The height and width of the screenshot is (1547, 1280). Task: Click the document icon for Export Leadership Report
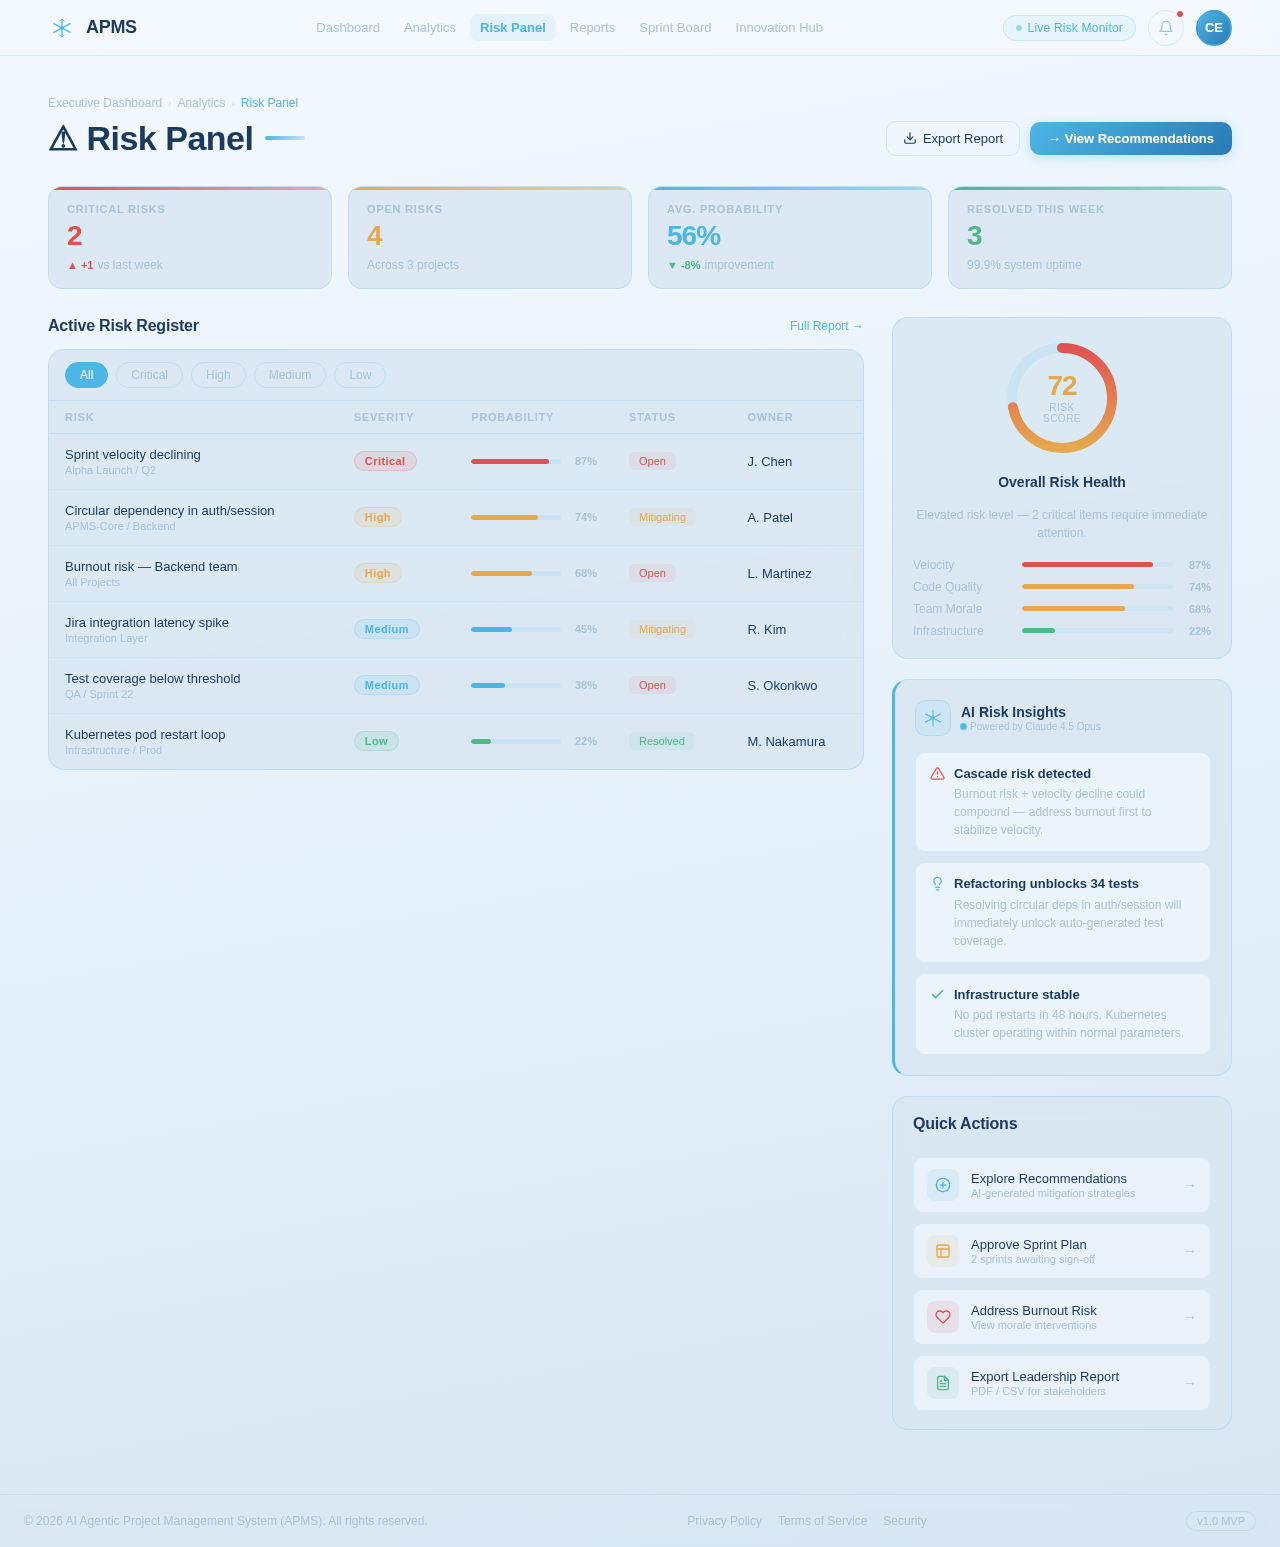(942, 1383)
